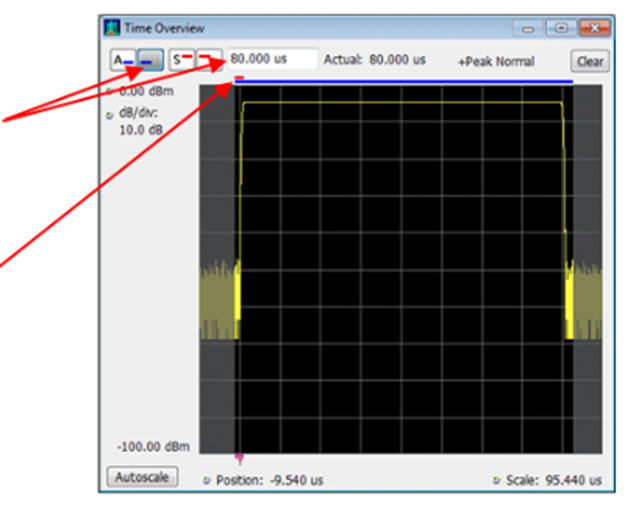This screenshot has height=522, width=636.
Task: Click the Scale knob icon
Action: pos(496,480)
